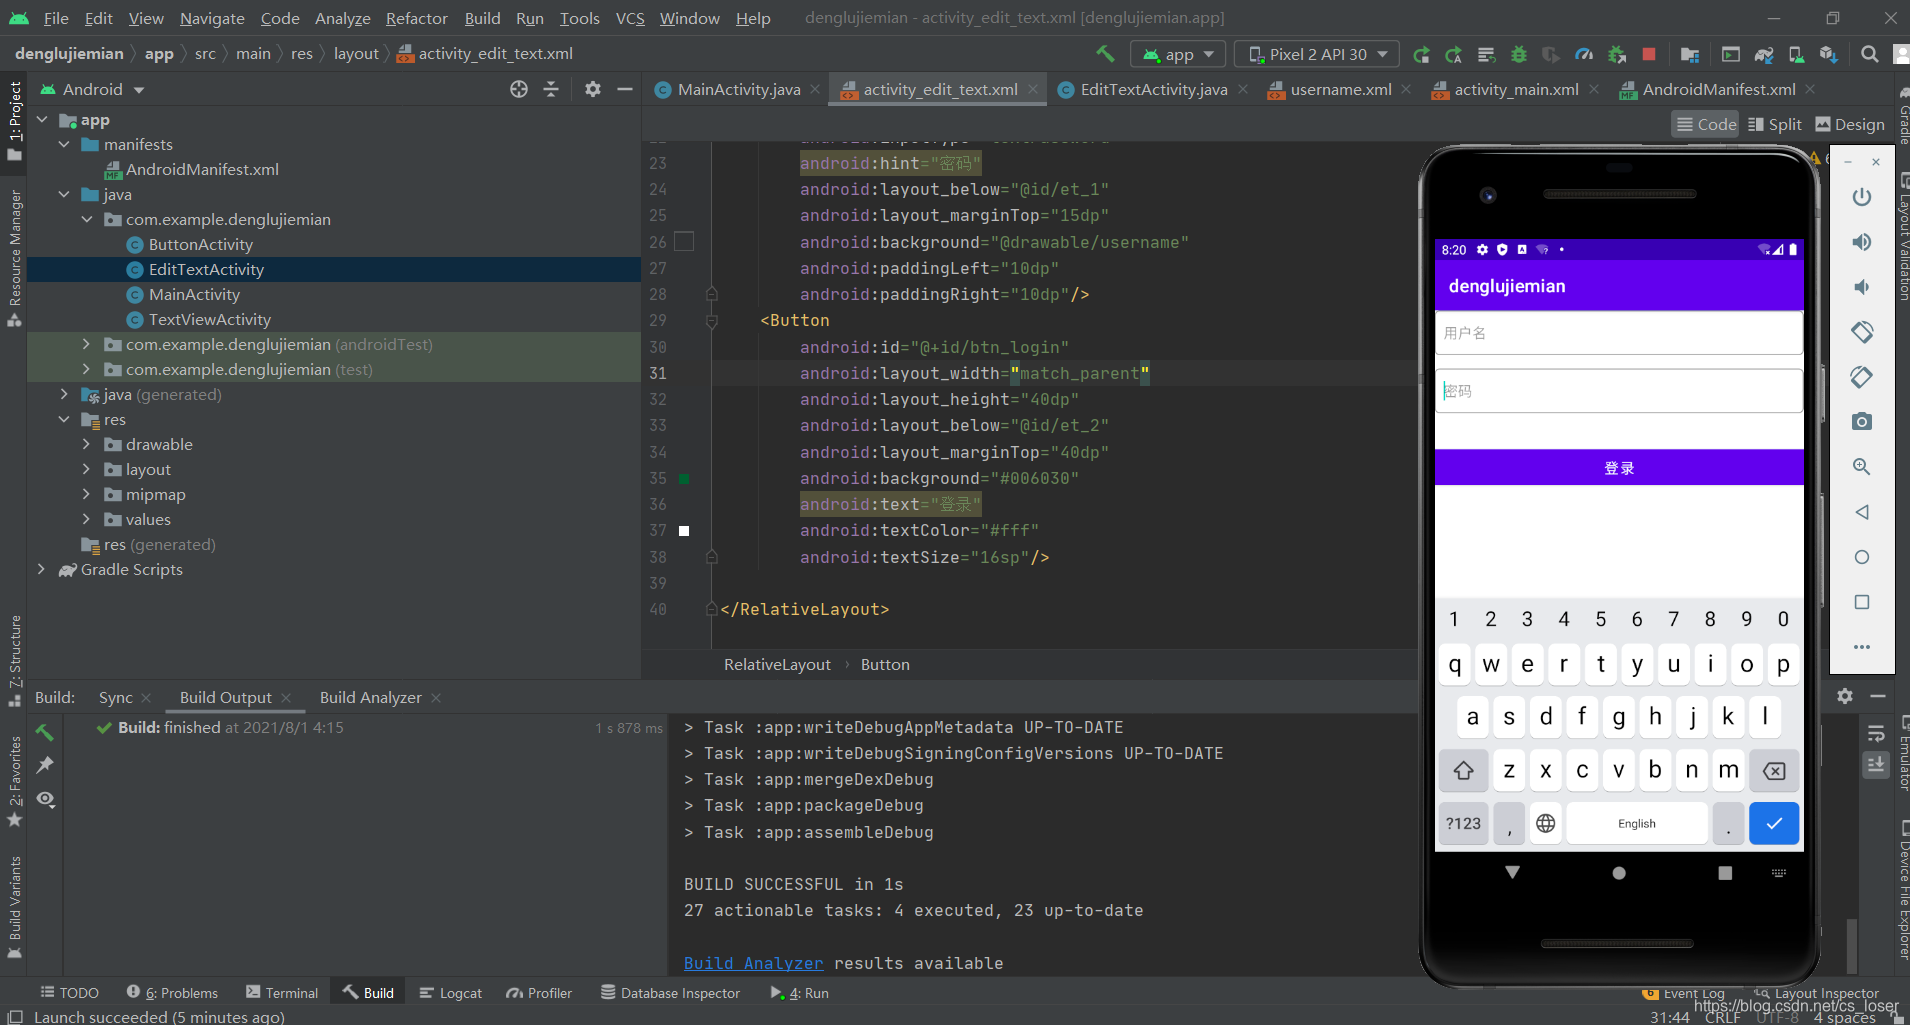Rotate emulator left

(1861, 332)
